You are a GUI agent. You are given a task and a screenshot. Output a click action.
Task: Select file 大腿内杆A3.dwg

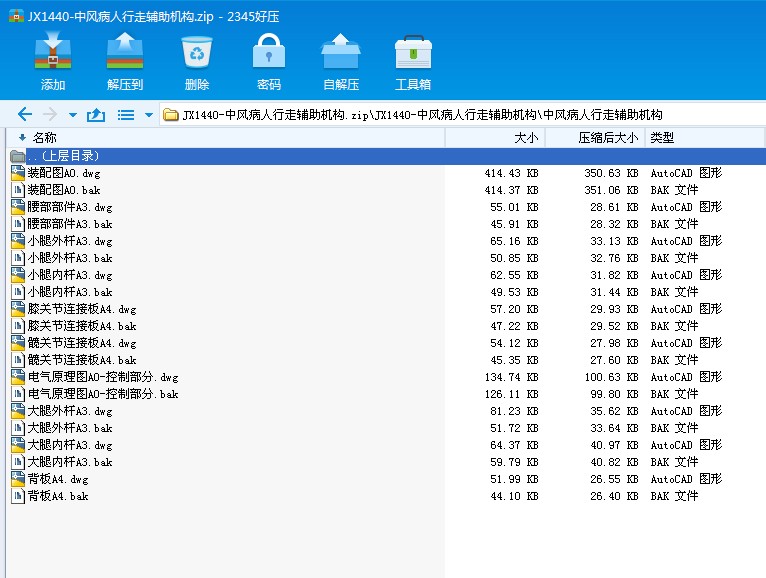(x=70, y=445)
